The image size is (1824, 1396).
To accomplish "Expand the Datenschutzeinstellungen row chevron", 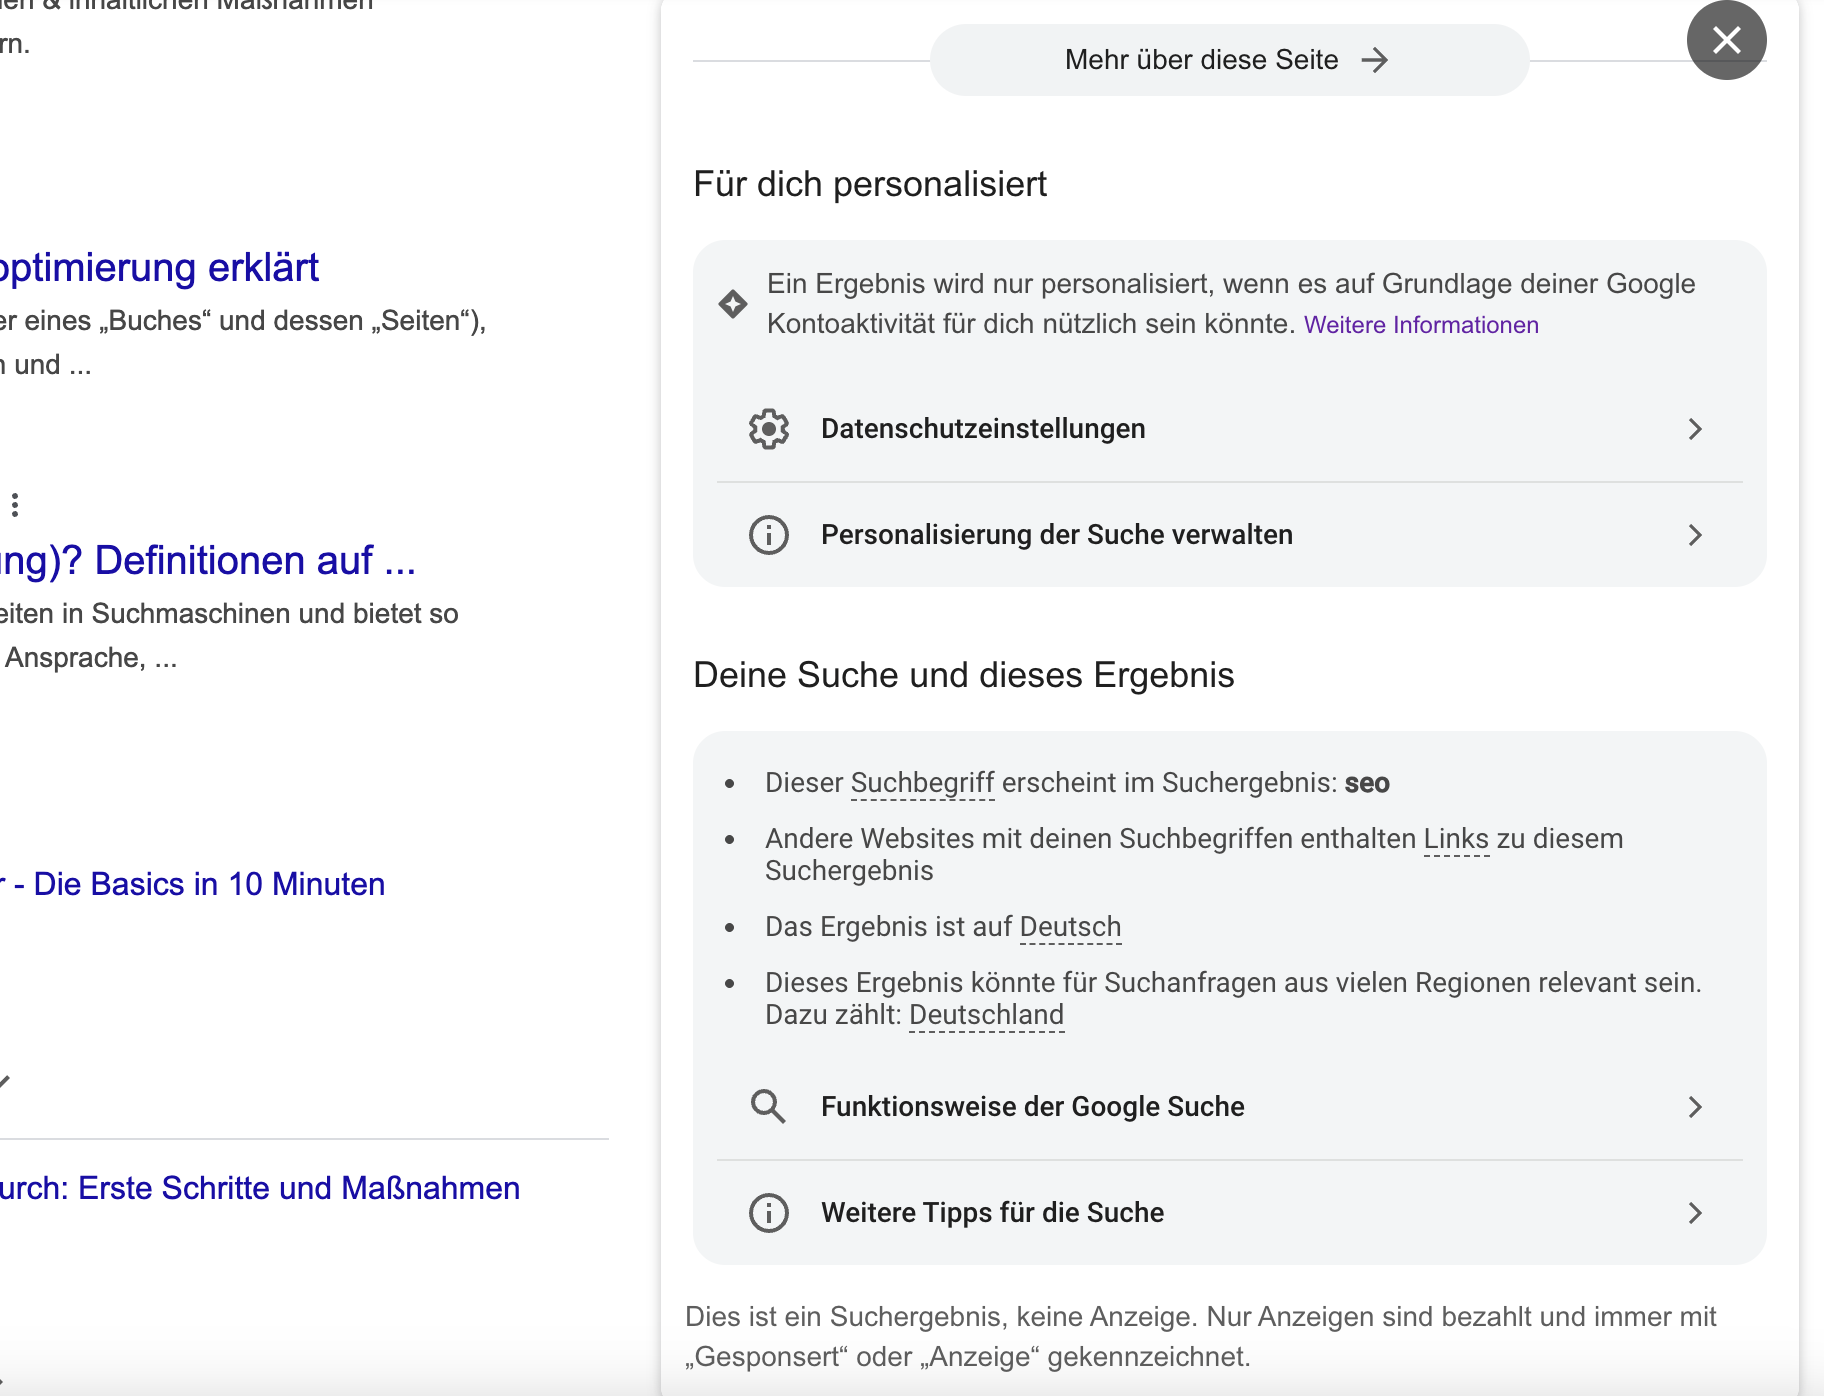I will (1696, 428).
